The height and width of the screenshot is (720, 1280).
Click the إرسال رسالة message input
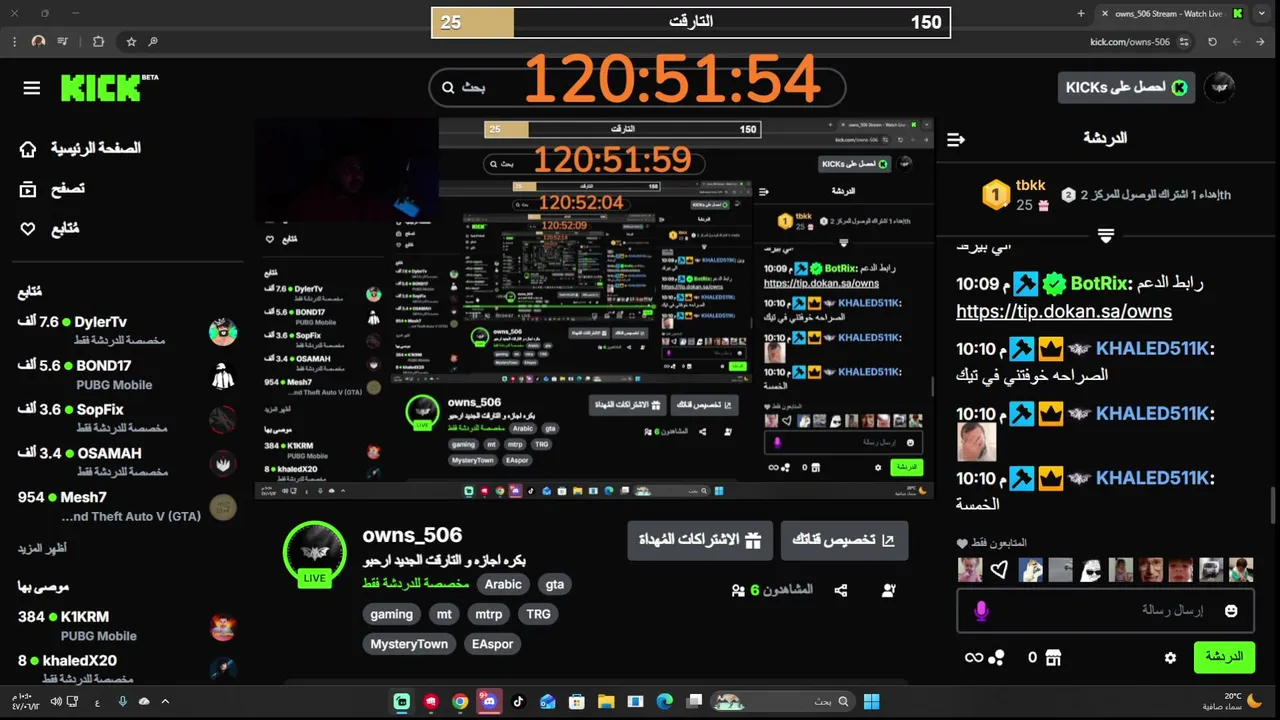click(x=1105, y=610)
